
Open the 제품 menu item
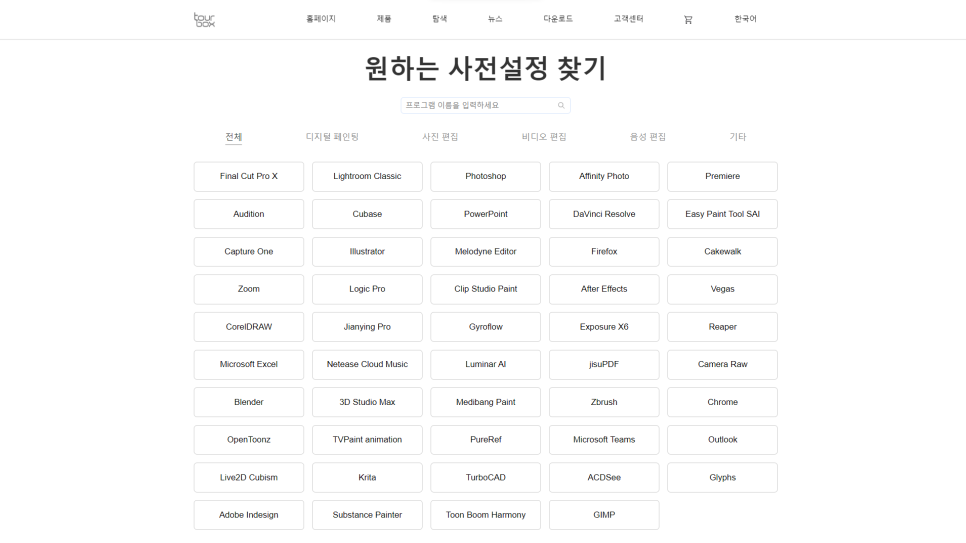click(x=384, y=19)
